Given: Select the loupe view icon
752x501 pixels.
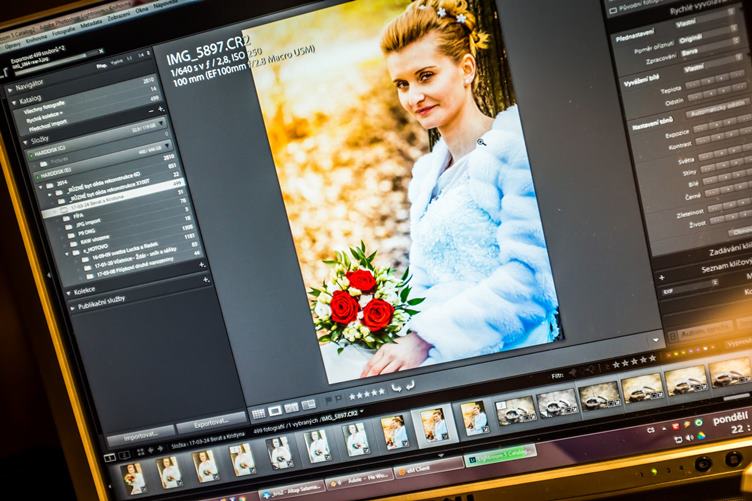Looking at the screenshot, I should [275, 411].
